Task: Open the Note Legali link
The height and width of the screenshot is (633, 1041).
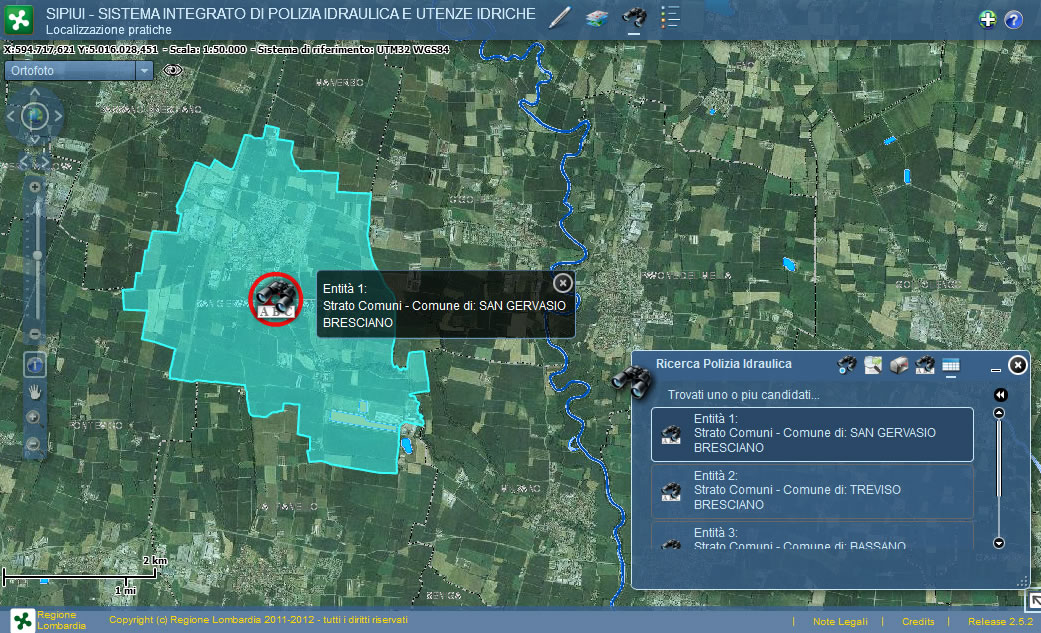Action: pyautogui.click(x=840, y=622)
